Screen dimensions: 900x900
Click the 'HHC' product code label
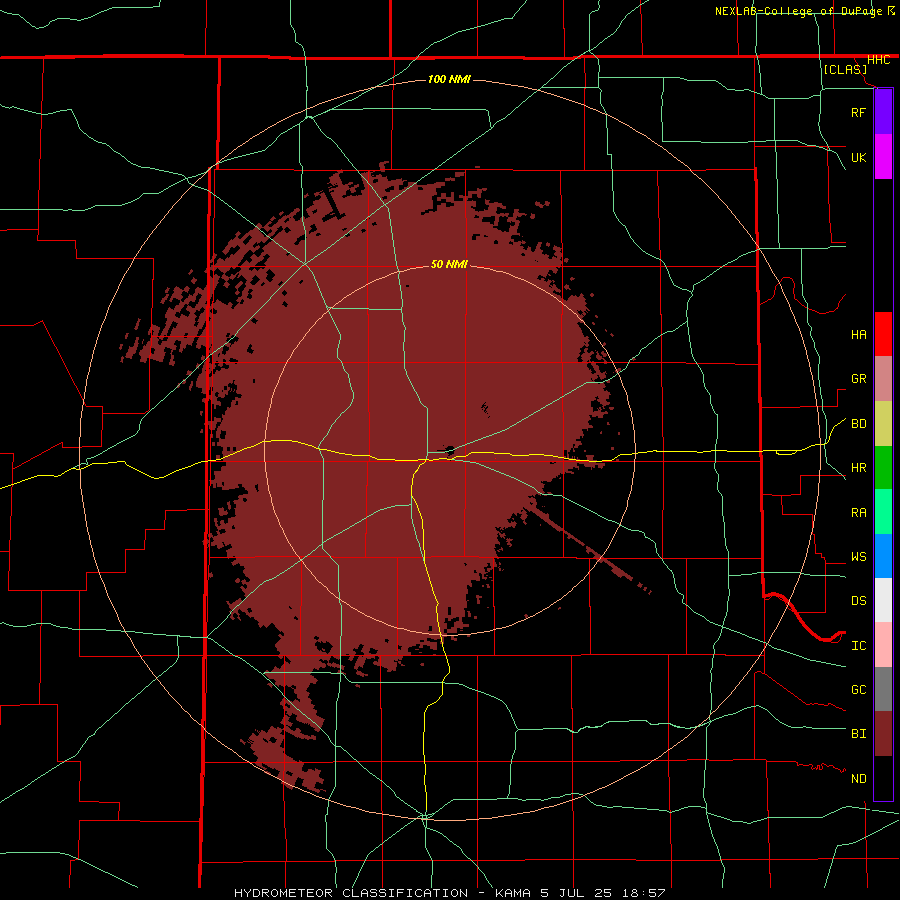878,60
